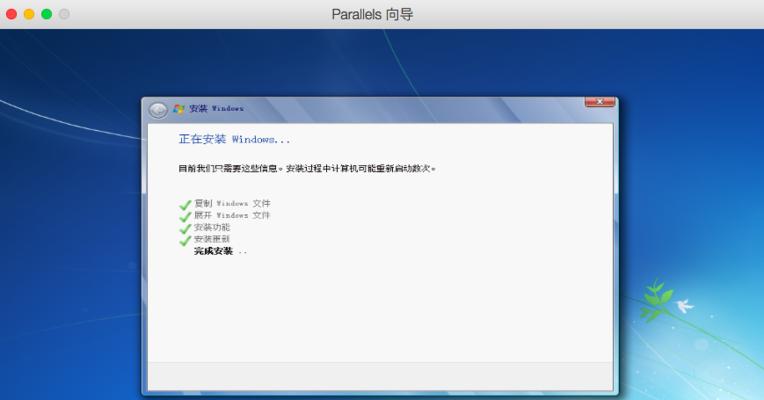
Task: Select the text 复制 Windows 文件
Action: [232, 203]
